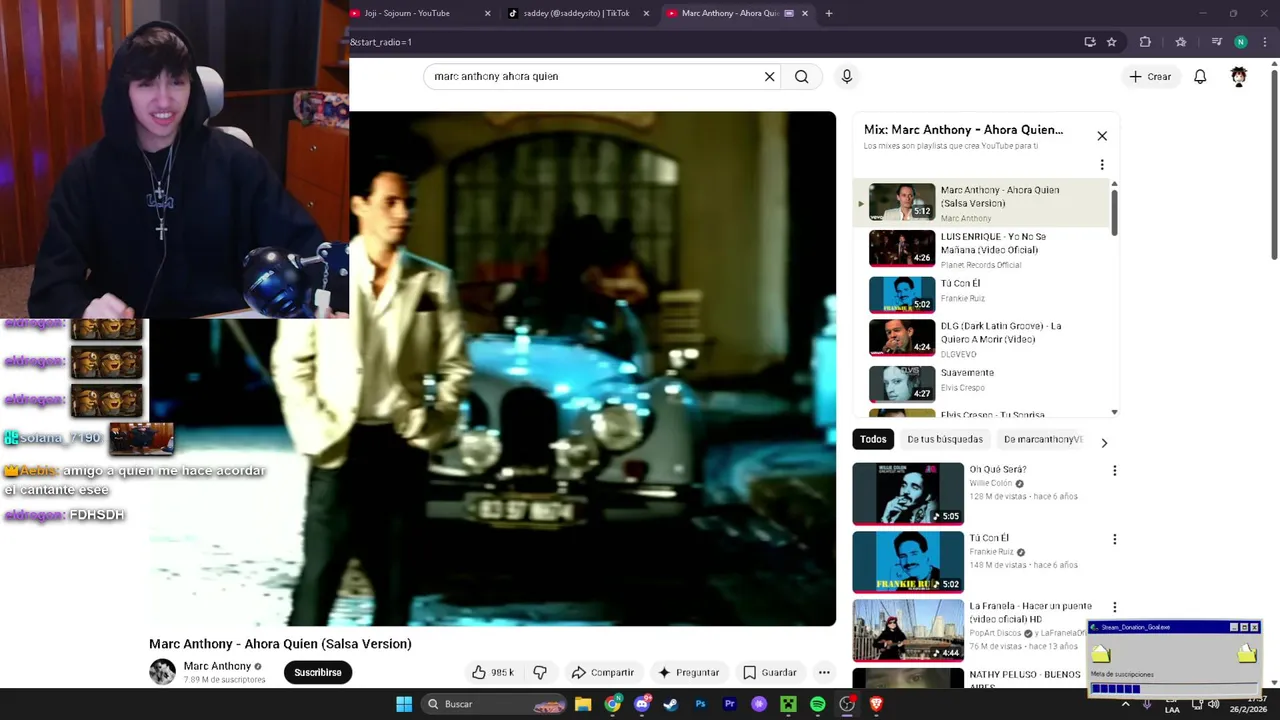Viewport: 1280px width, 720px height.
Task: Open OBS Studio from the taskbar
Action: pos(847,704)
